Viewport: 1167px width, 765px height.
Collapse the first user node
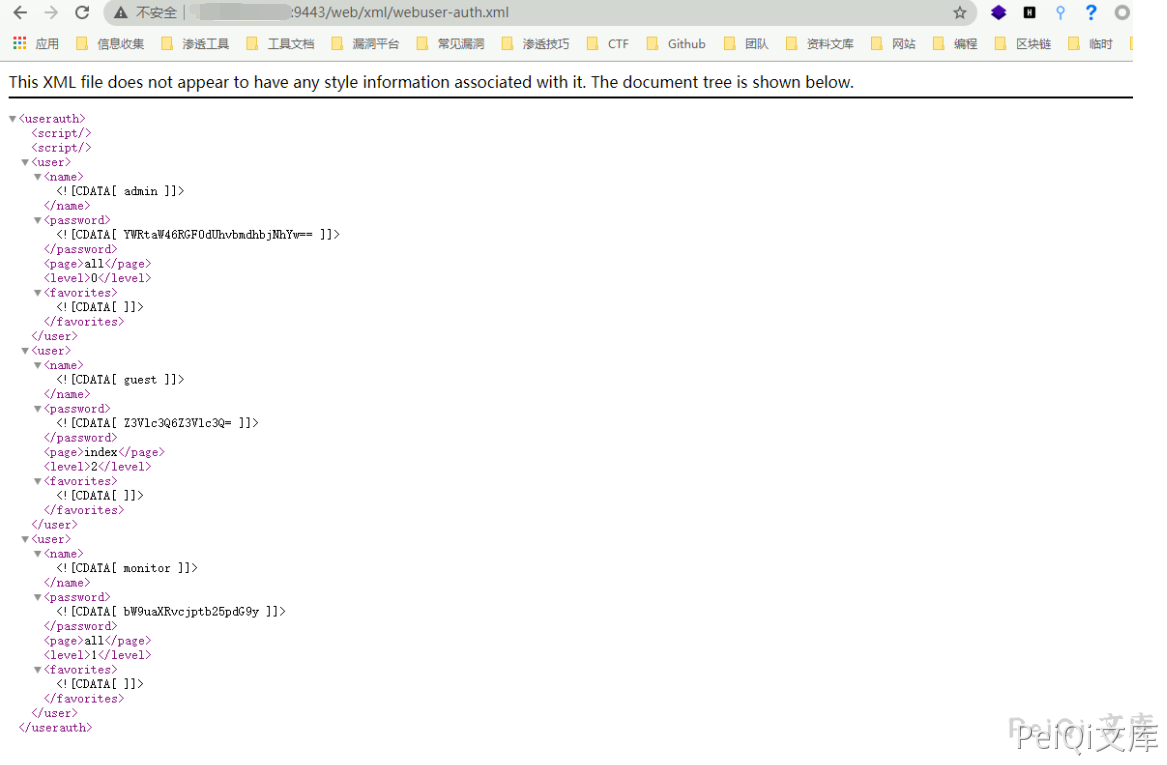coord(26,162)
